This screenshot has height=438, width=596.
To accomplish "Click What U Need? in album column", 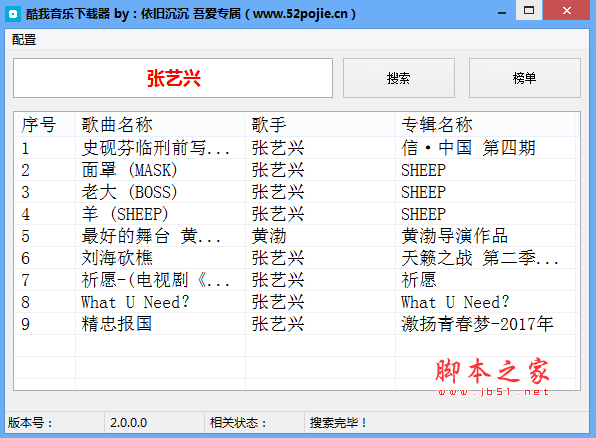I will [455, 303].
